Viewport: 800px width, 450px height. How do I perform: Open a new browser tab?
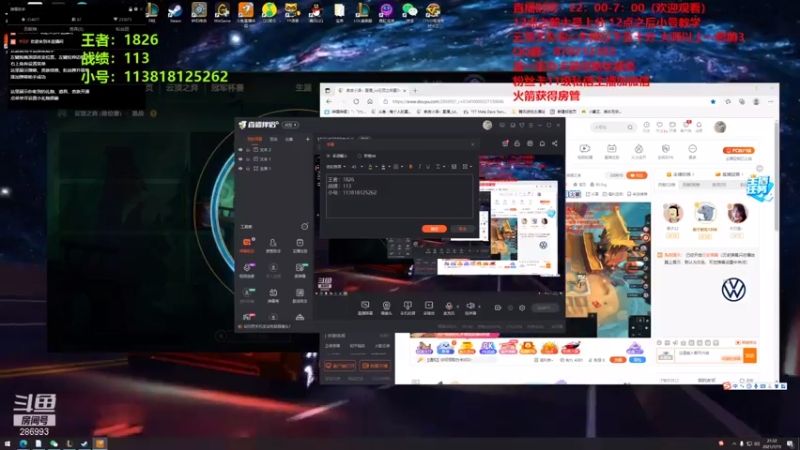click(415, 90)
